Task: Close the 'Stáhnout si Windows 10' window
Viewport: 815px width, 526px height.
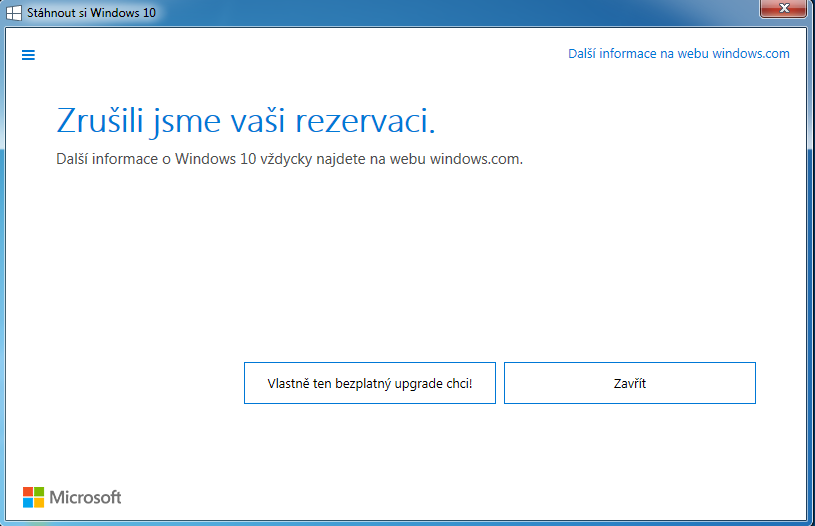Action: tap(784, 8)
